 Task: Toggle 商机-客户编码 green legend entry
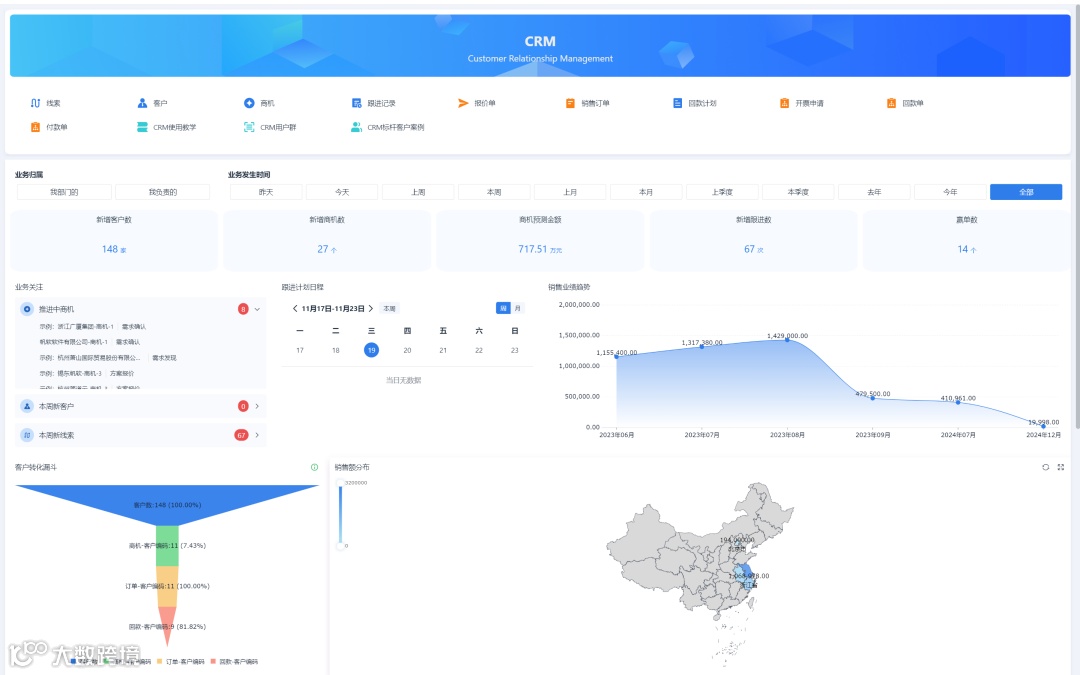(127, 661)
